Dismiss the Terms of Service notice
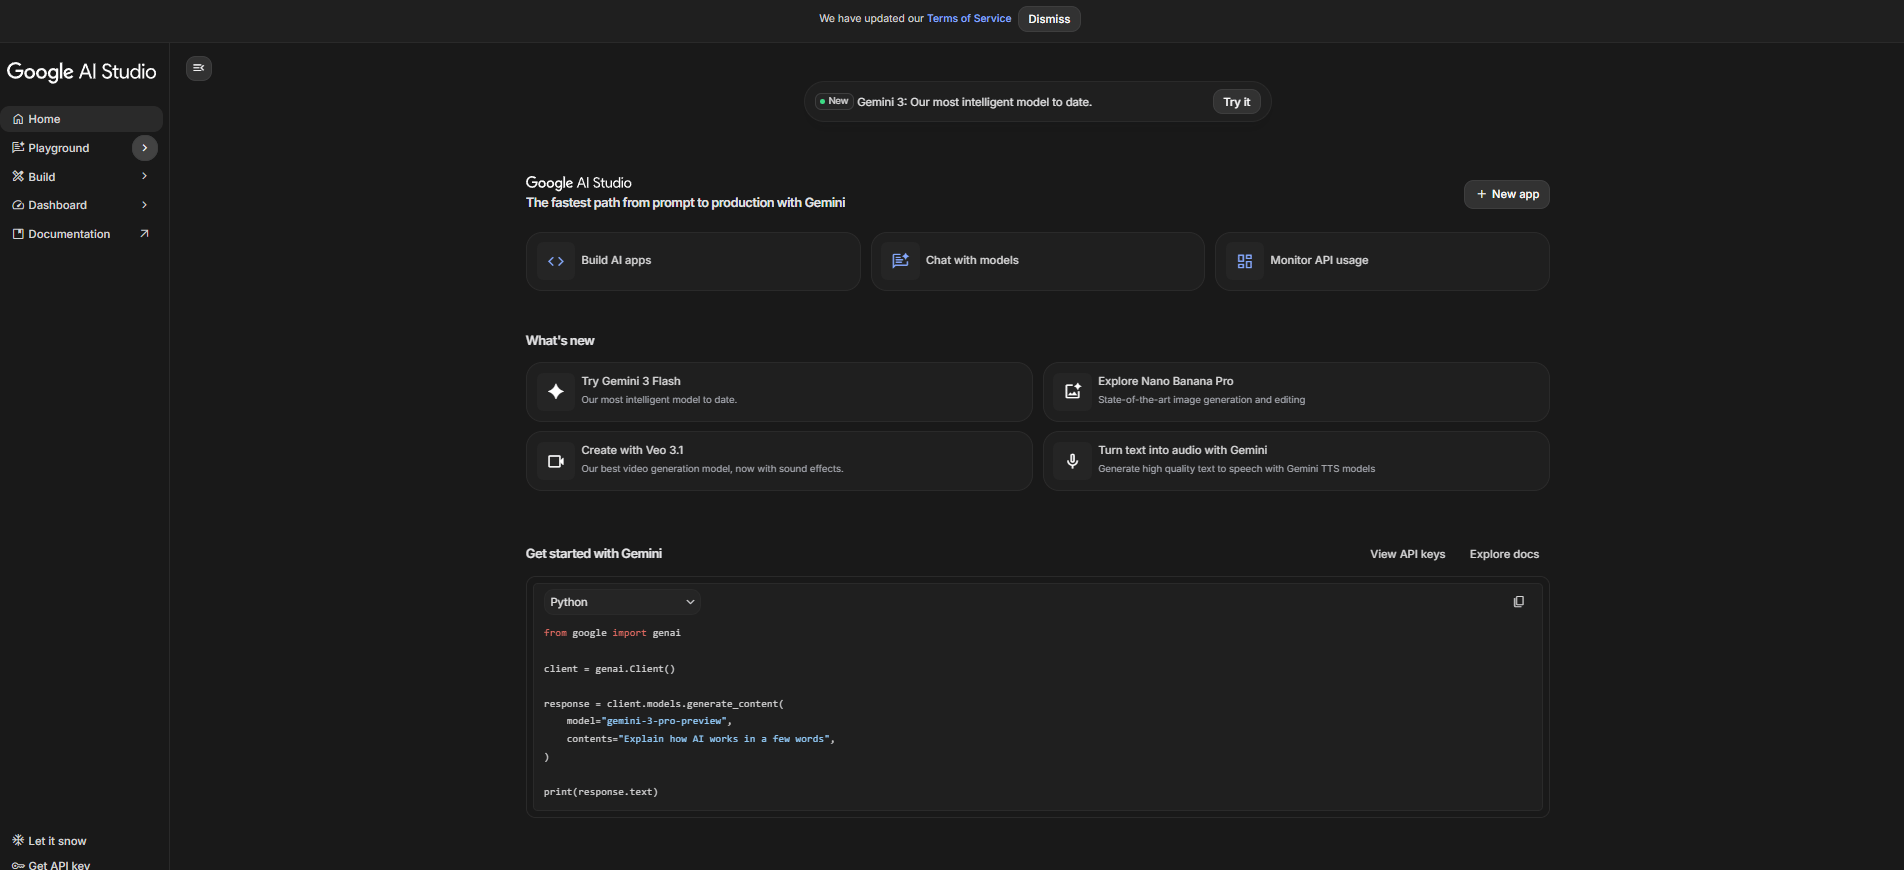 pyautogui.click(x=1049, y=19)
